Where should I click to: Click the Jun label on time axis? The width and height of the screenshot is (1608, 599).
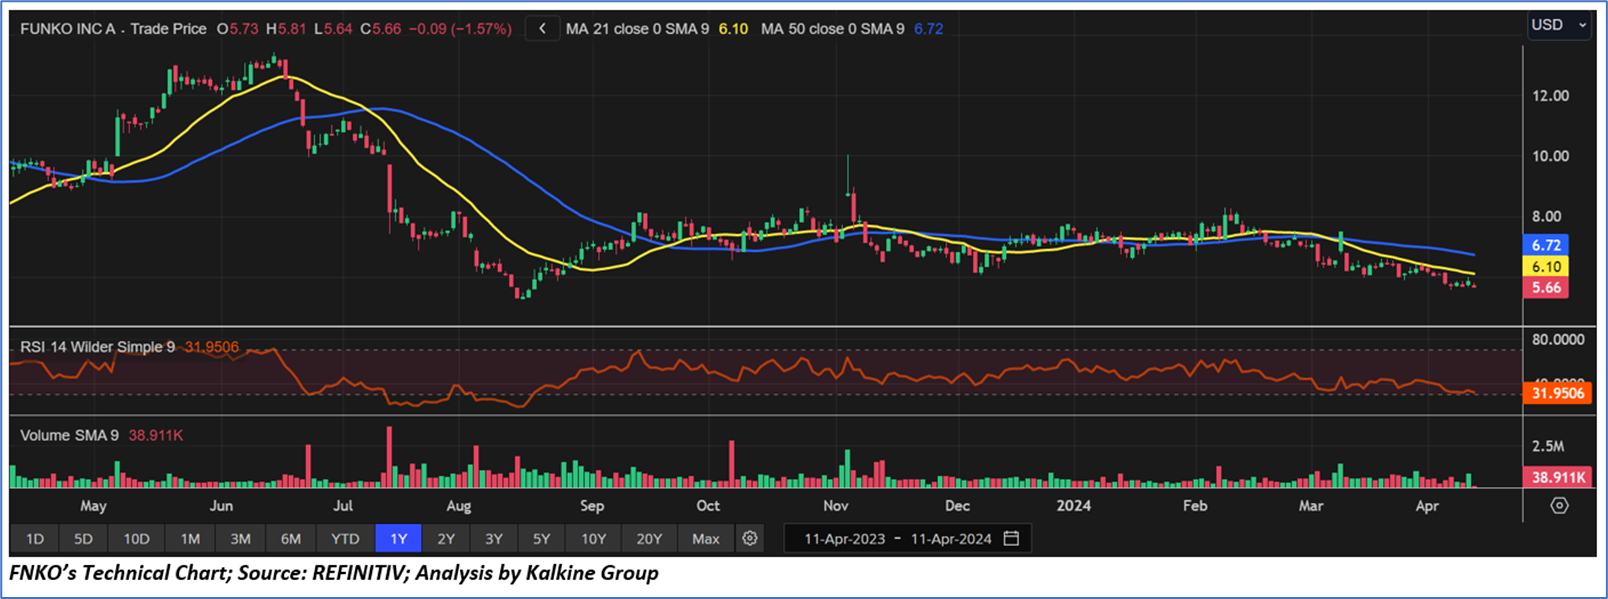pyautogui.click(x=221, y=506)
